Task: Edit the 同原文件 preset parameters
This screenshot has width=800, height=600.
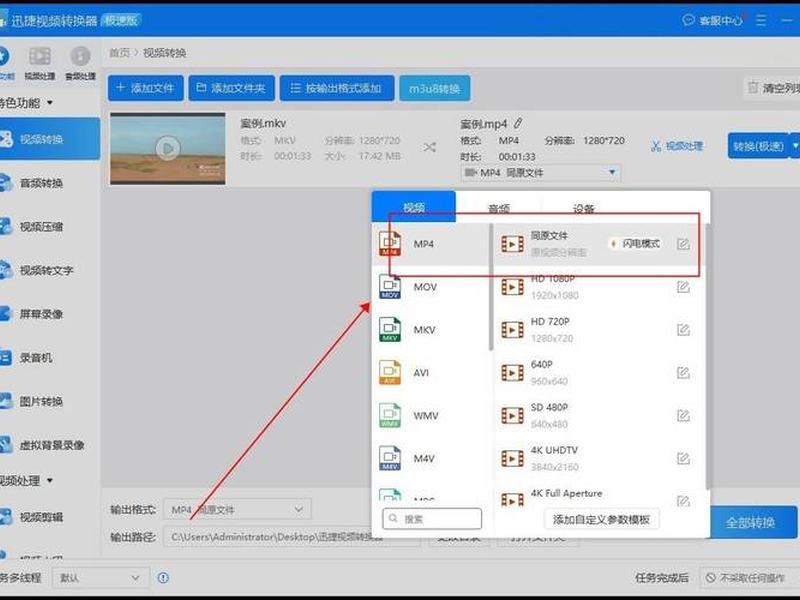Action: [x=683, y=244]
